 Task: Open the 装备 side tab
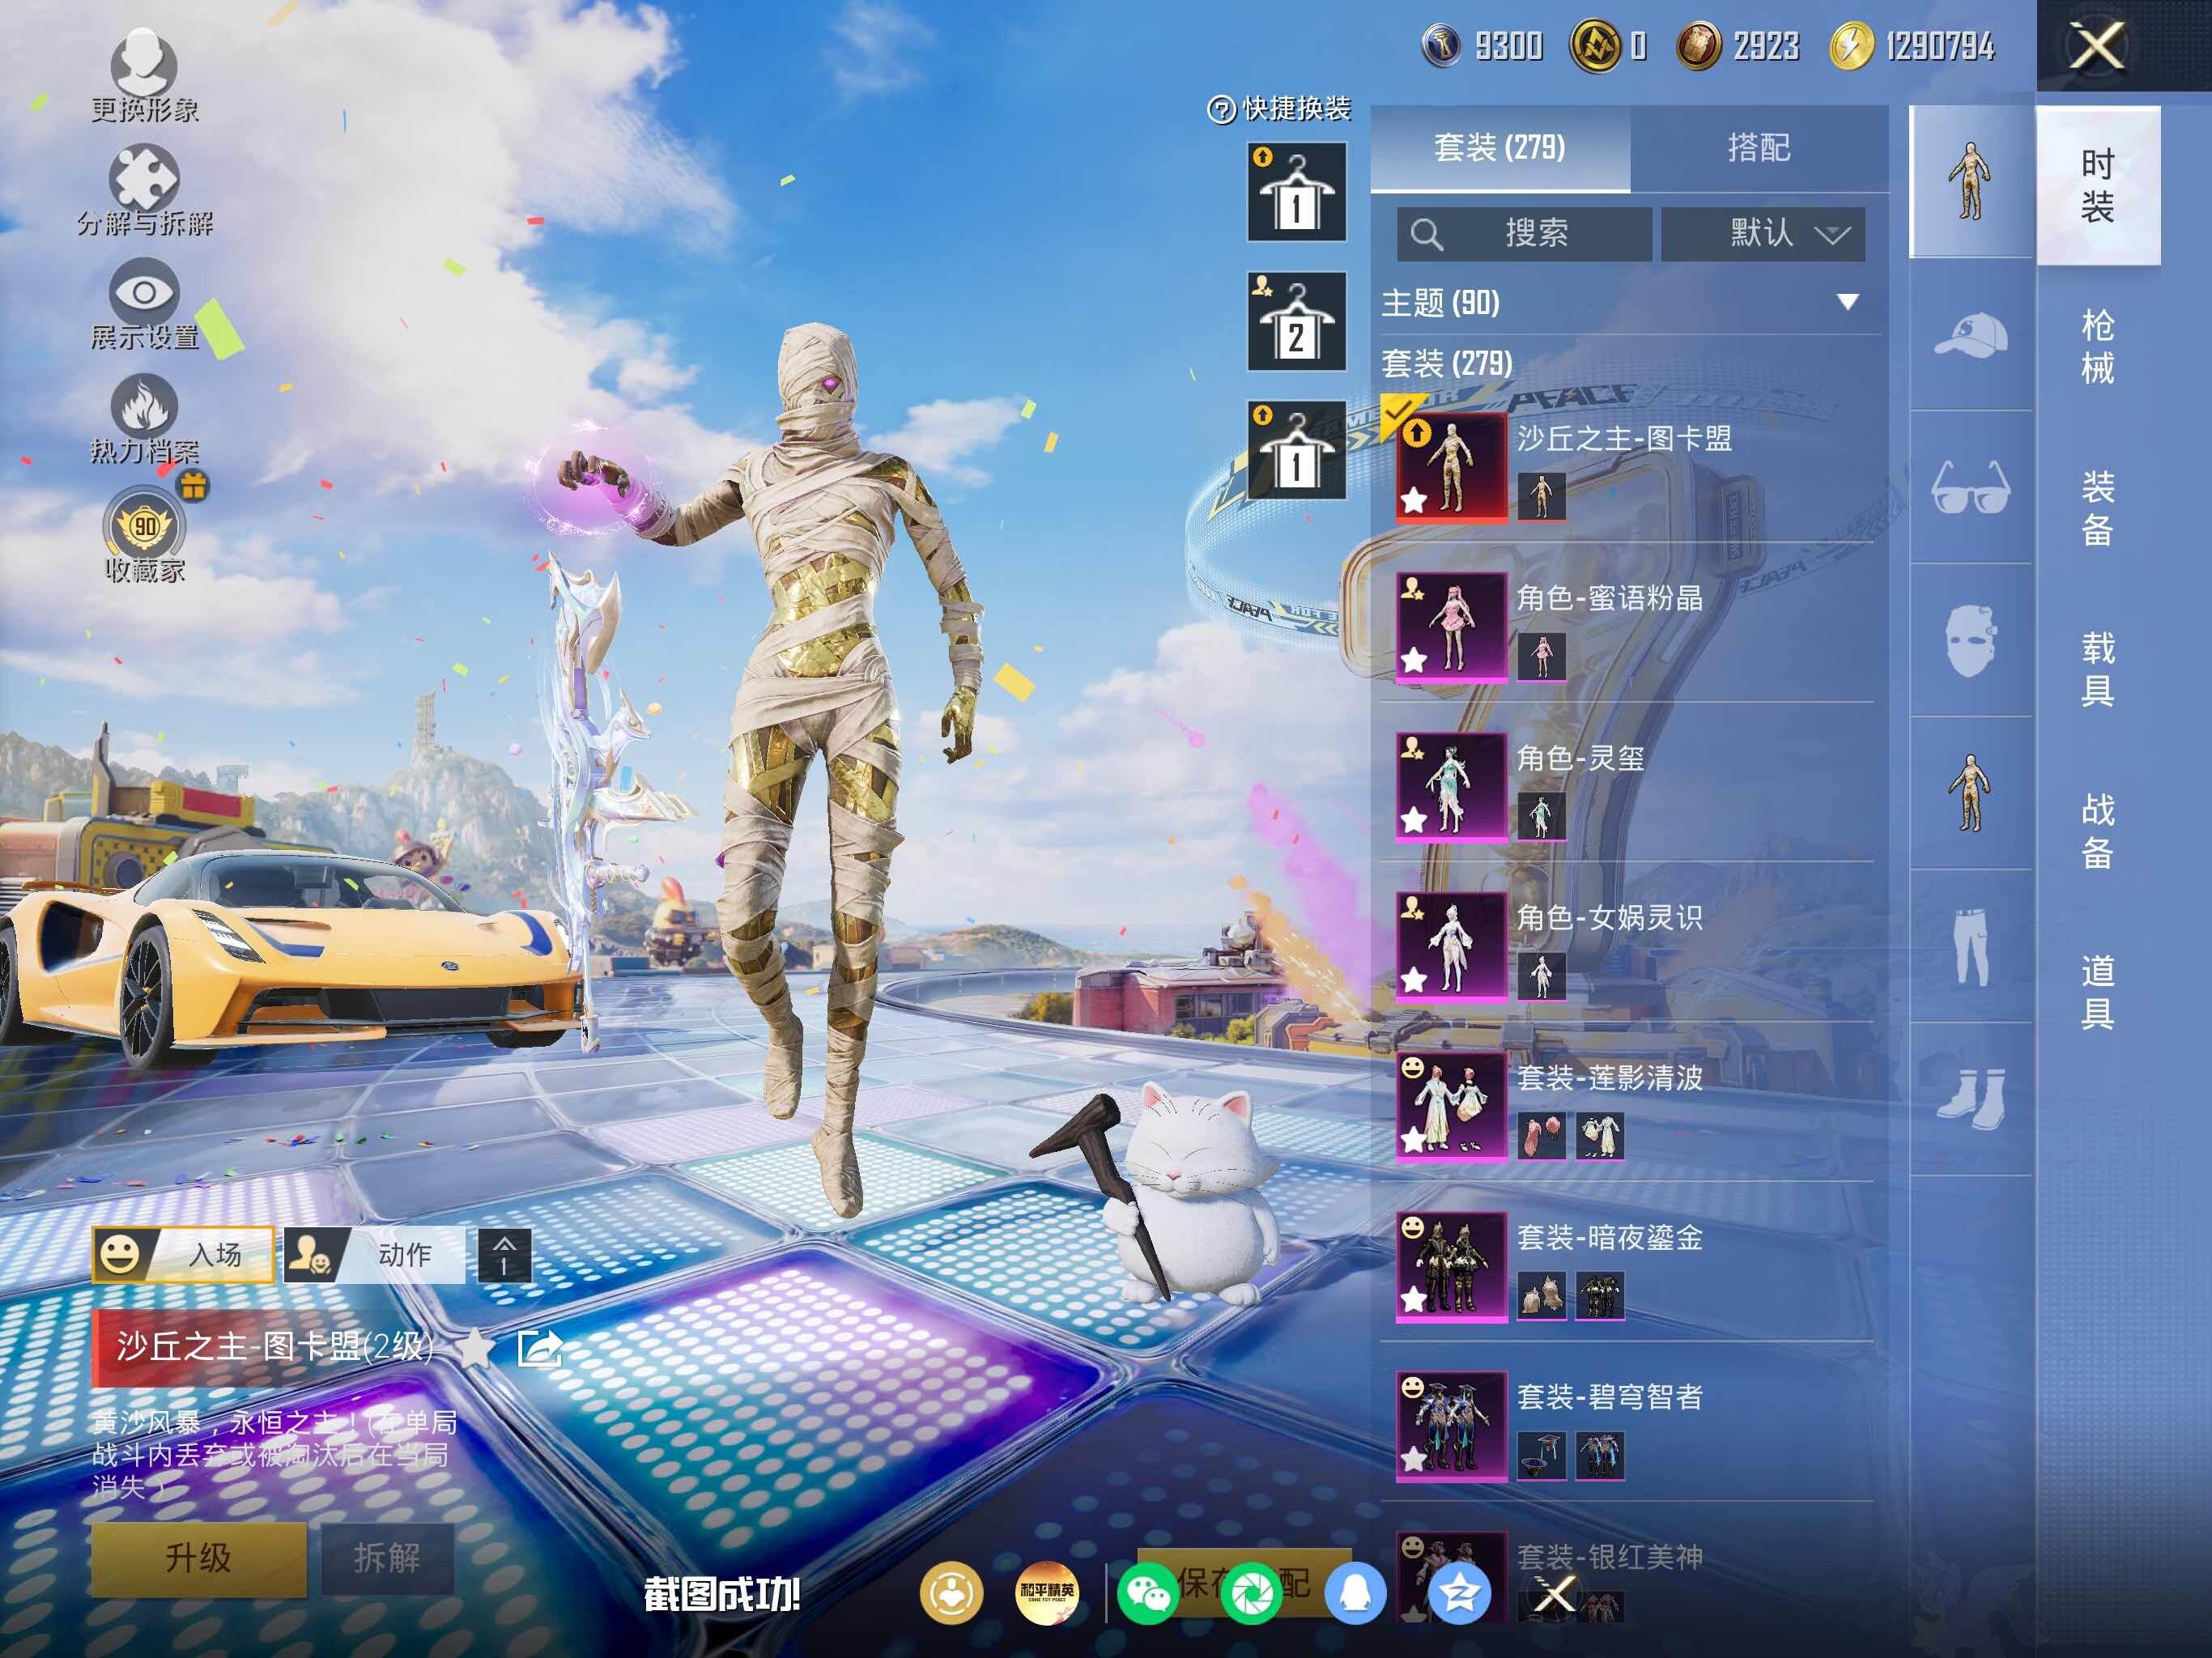point(2097,508)
